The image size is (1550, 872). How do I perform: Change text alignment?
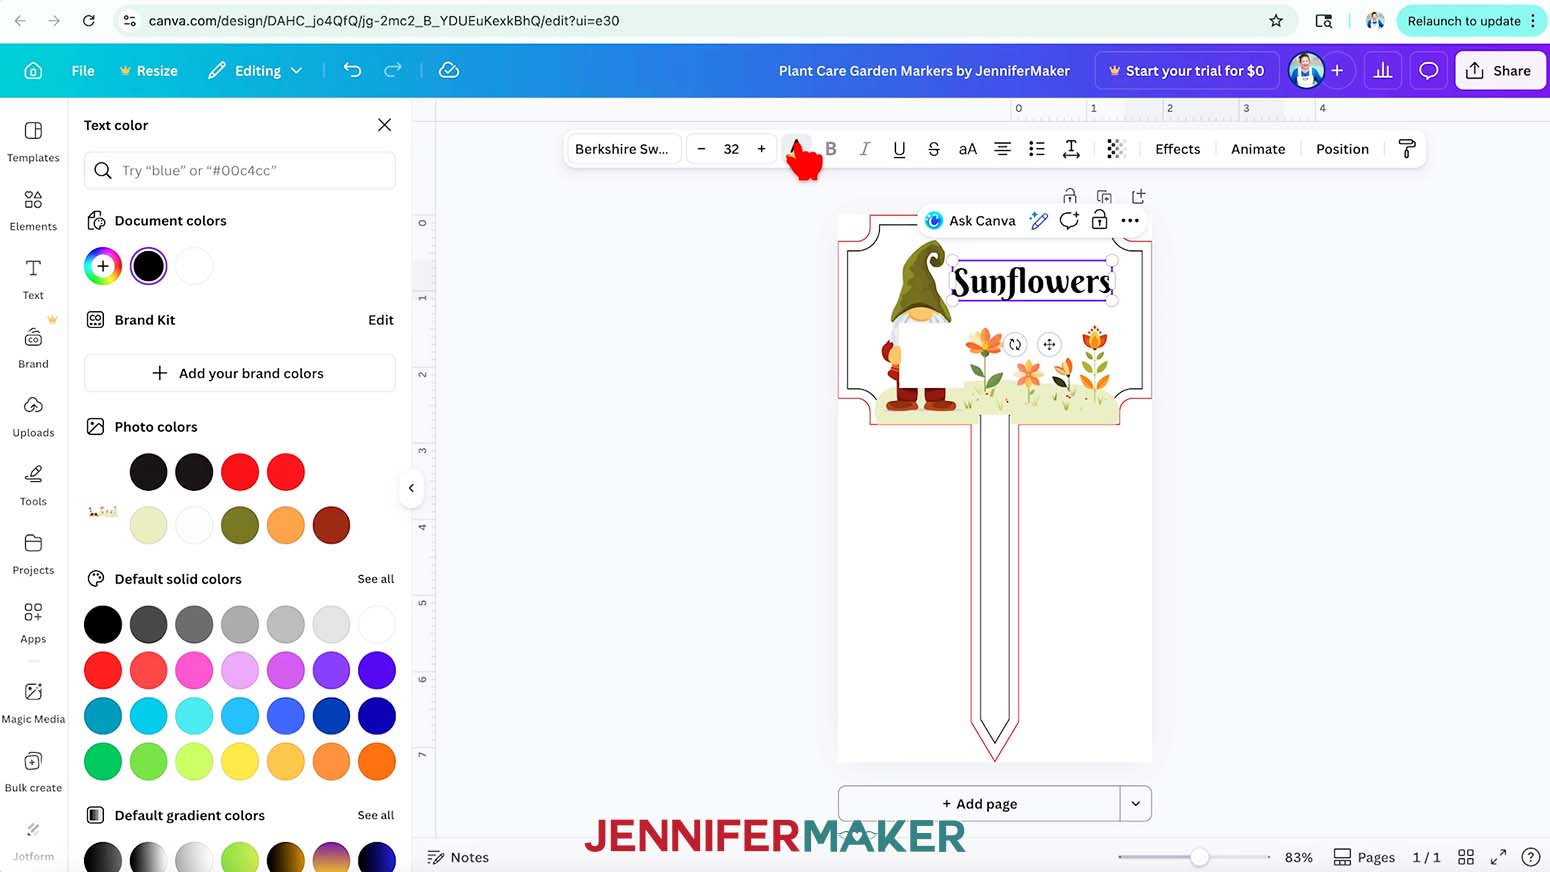tap(1002, 149)
